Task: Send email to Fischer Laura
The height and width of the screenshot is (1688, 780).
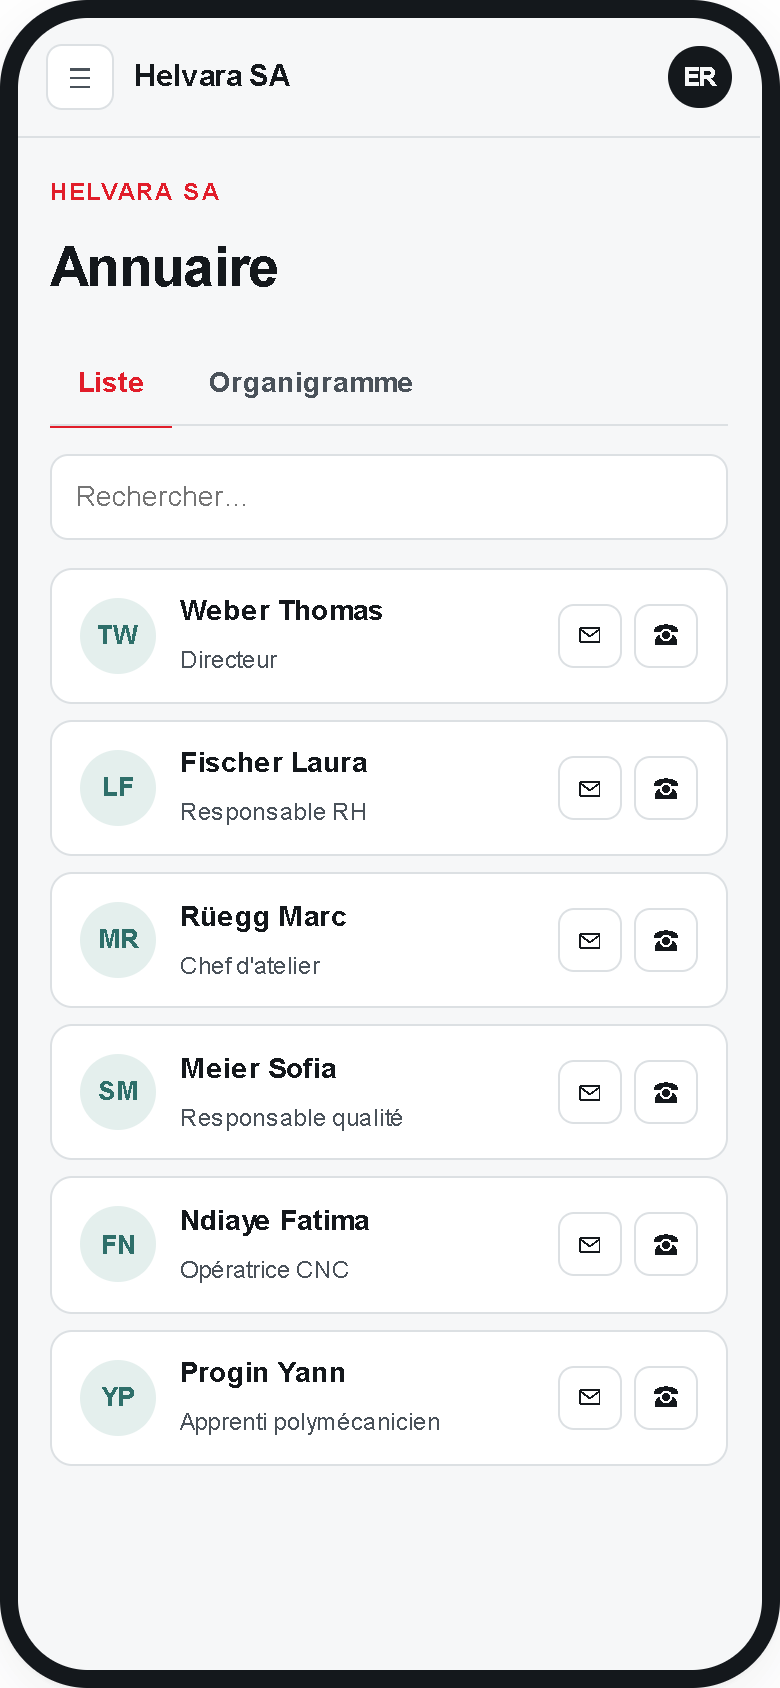Action: [590, 788]
